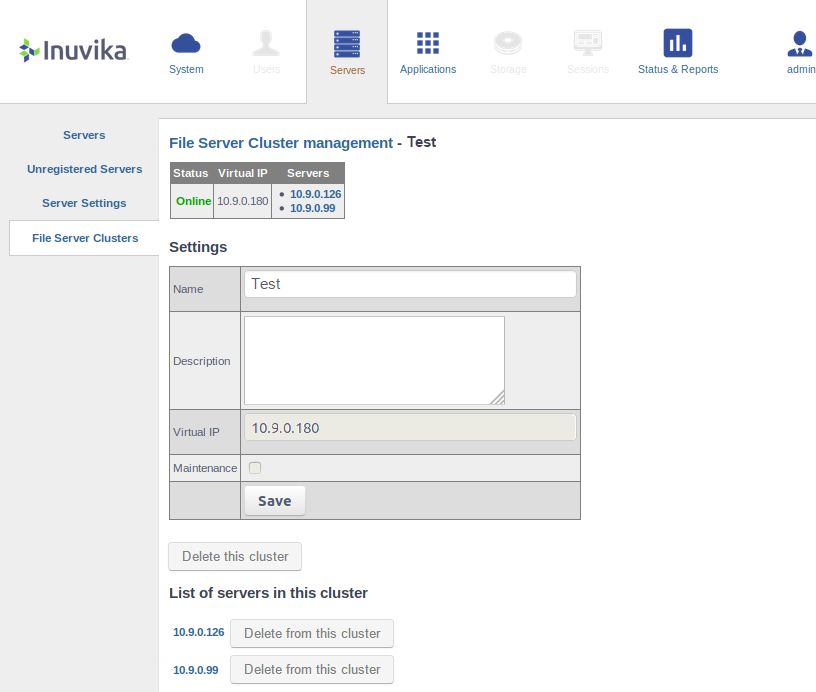Click the Virtual IP column header
The height and width of the screenshot is (692, 816).
point(243,173)
